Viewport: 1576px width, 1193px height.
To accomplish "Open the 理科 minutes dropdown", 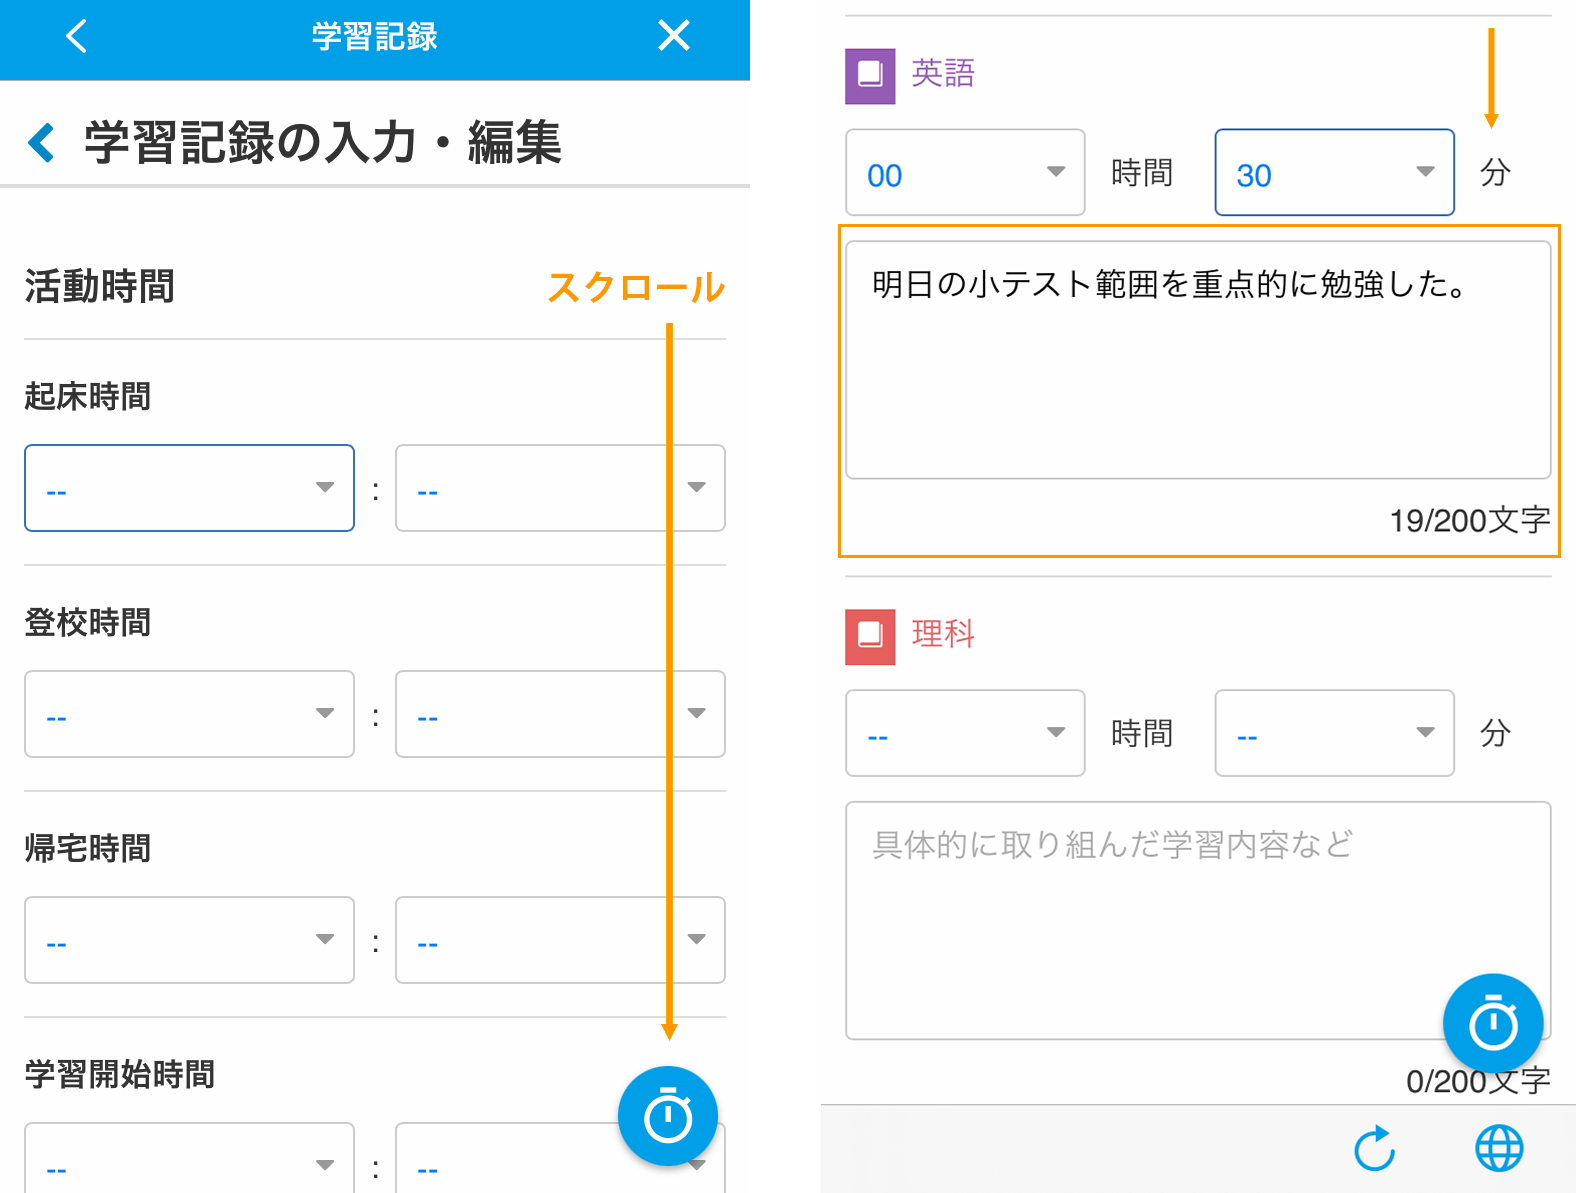I will 1334,733.
